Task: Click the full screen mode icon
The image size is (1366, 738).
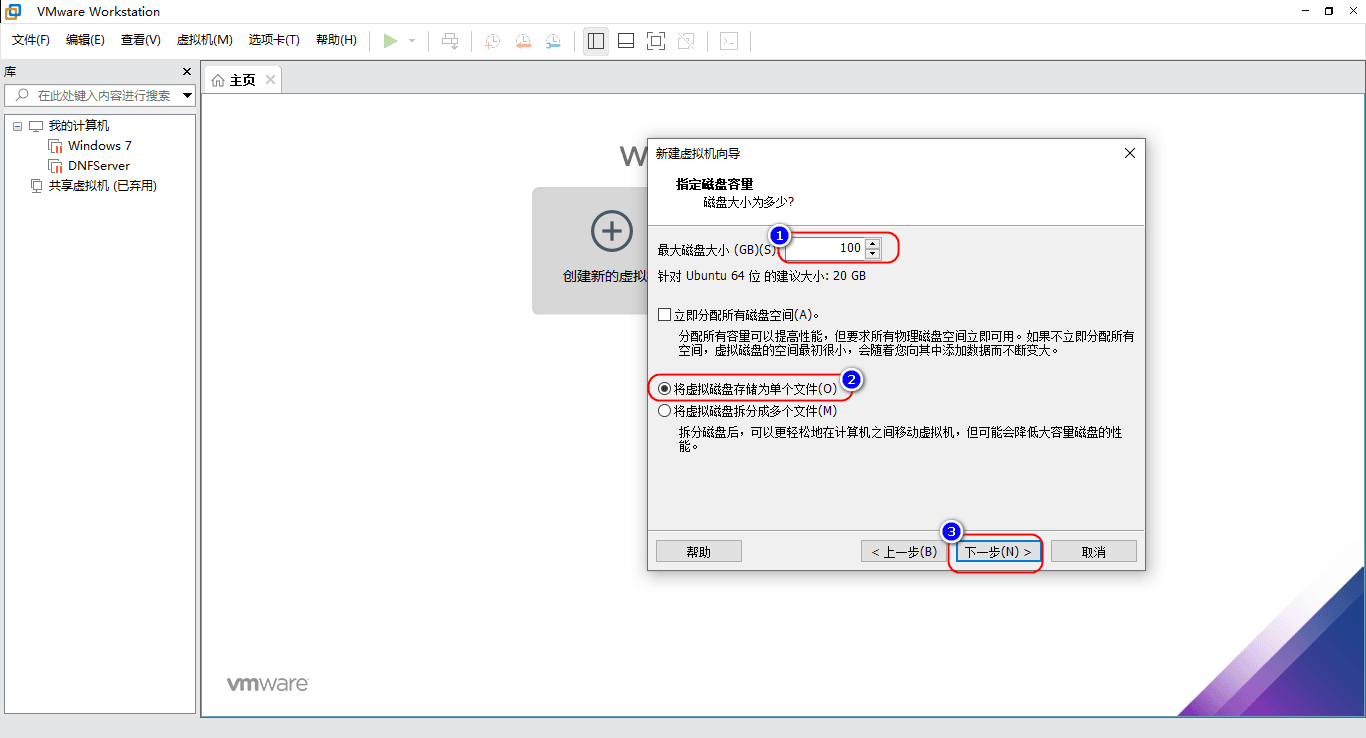Action: pos(656,41)
